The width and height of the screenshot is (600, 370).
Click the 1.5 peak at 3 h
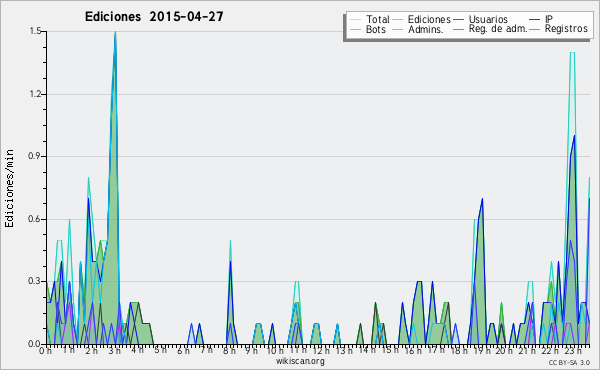(115, 32)
